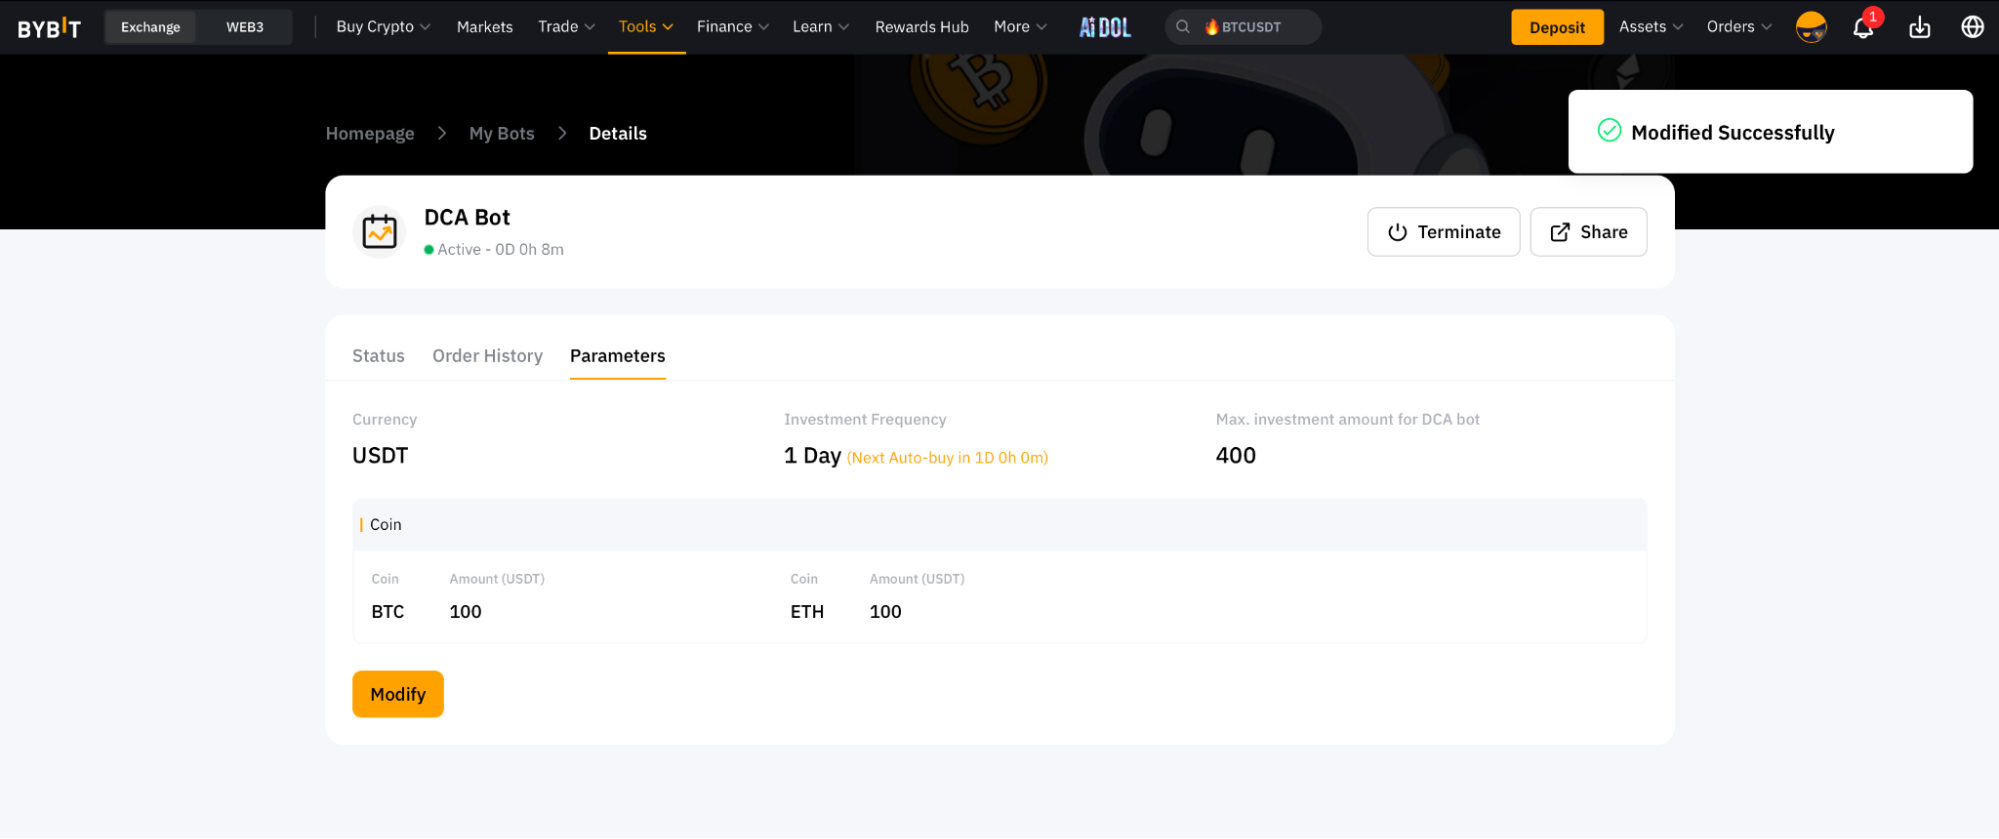Terminate the DCA Bot
Image resolution: width=1999 pixels, height=839 pixels.
[x=1443, y=232]
